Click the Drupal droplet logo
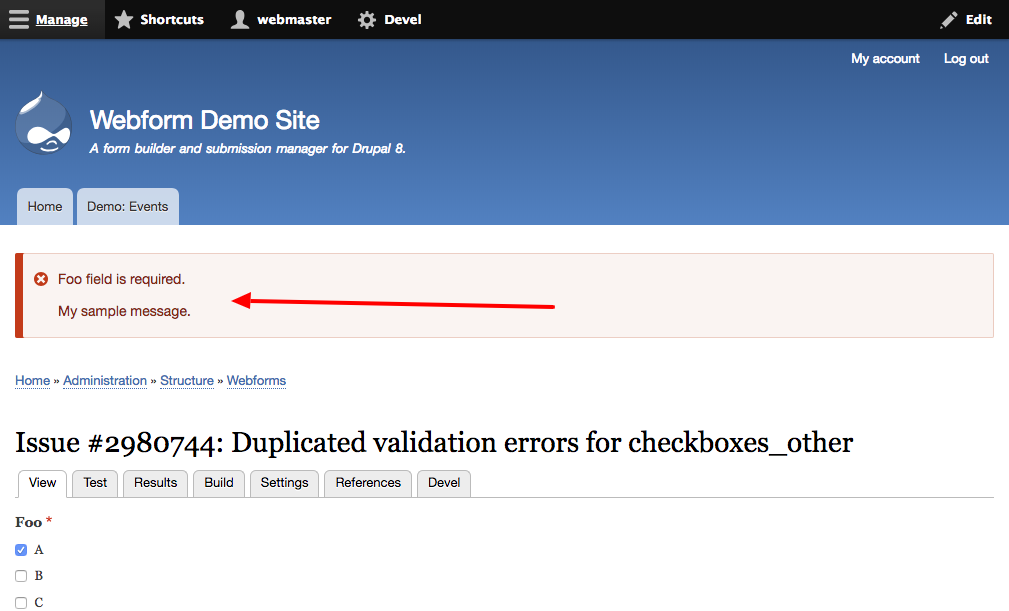The image size is (1009, 611). (x=43, y=123)
